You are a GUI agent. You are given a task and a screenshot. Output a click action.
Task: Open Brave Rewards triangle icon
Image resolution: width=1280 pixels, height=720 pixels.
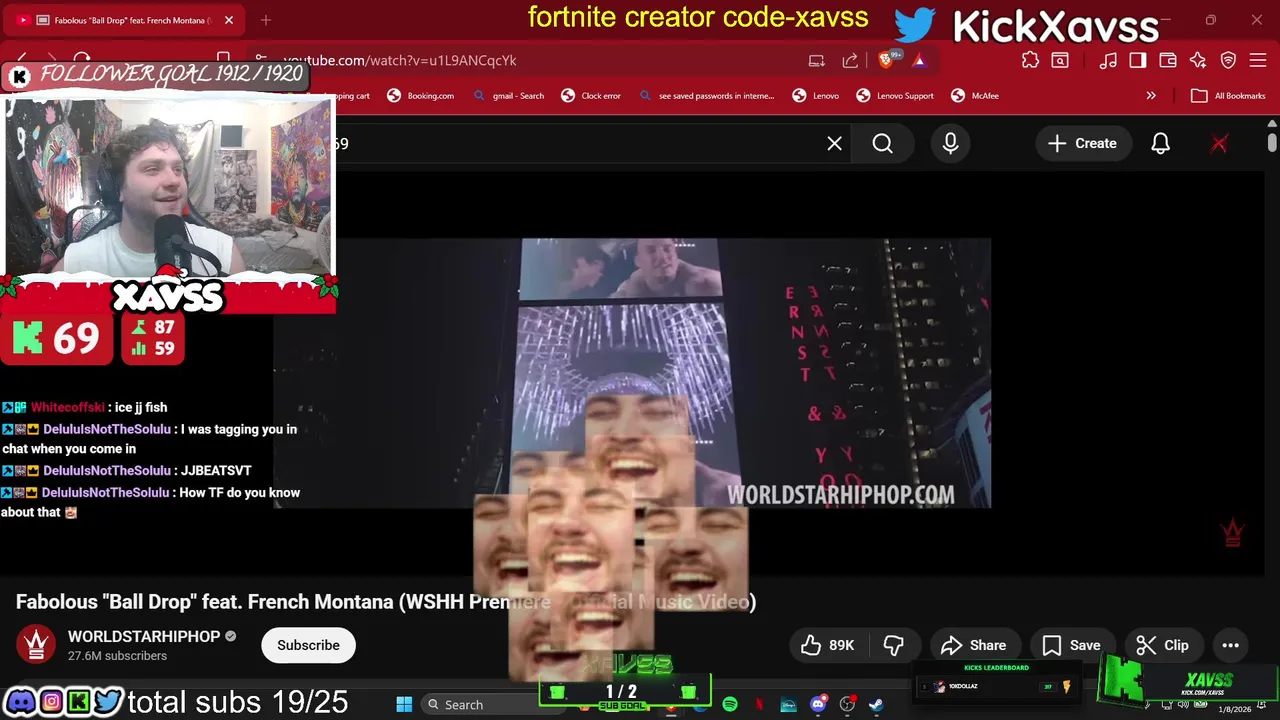919,60
